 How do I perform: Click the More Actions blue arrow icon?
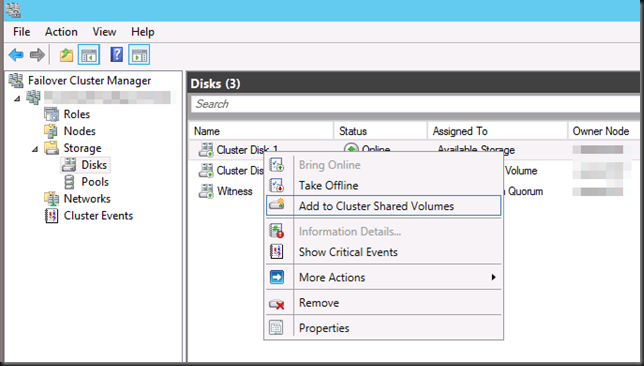click(x=277, y=277)
